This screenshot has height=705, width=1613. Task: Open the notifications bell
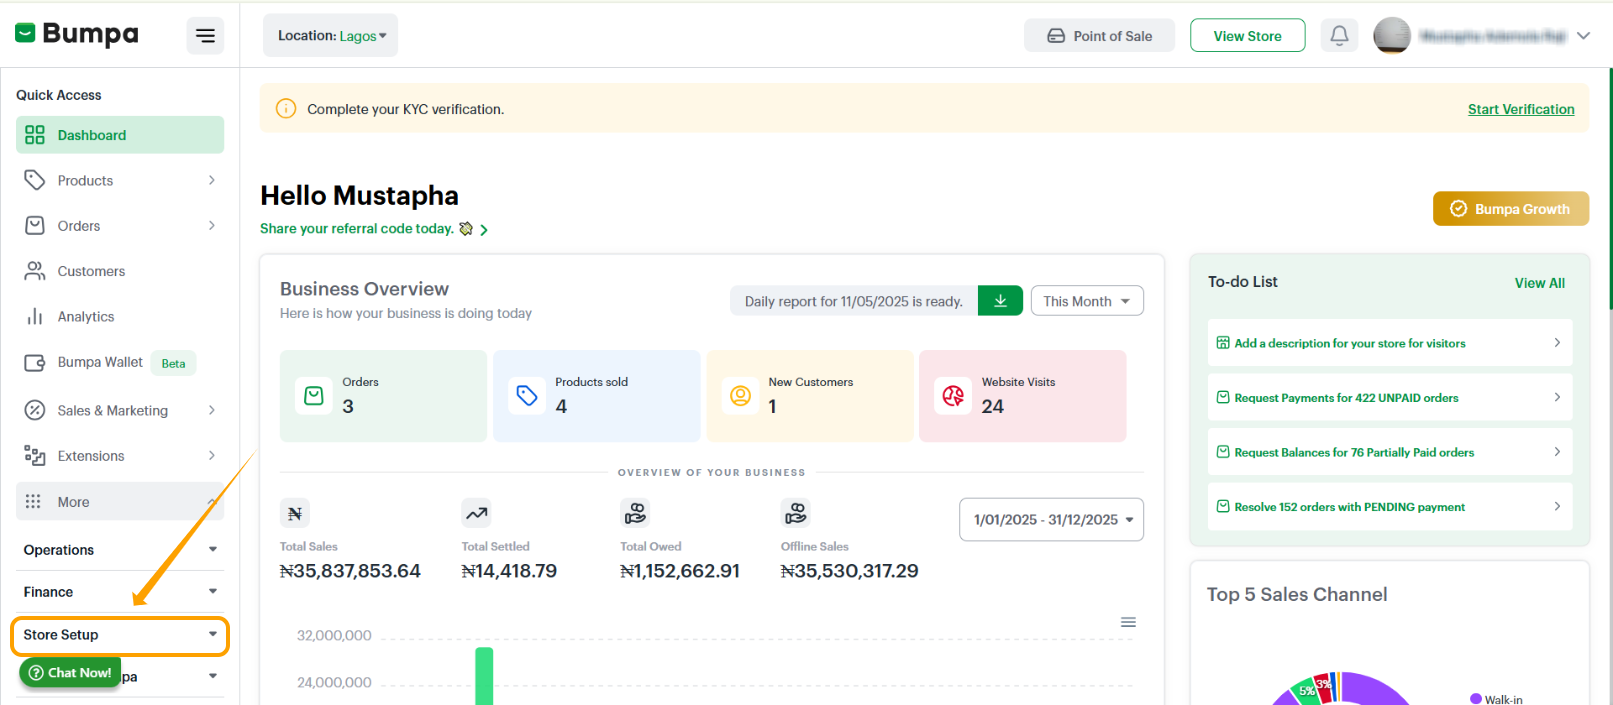(1339, 36)
